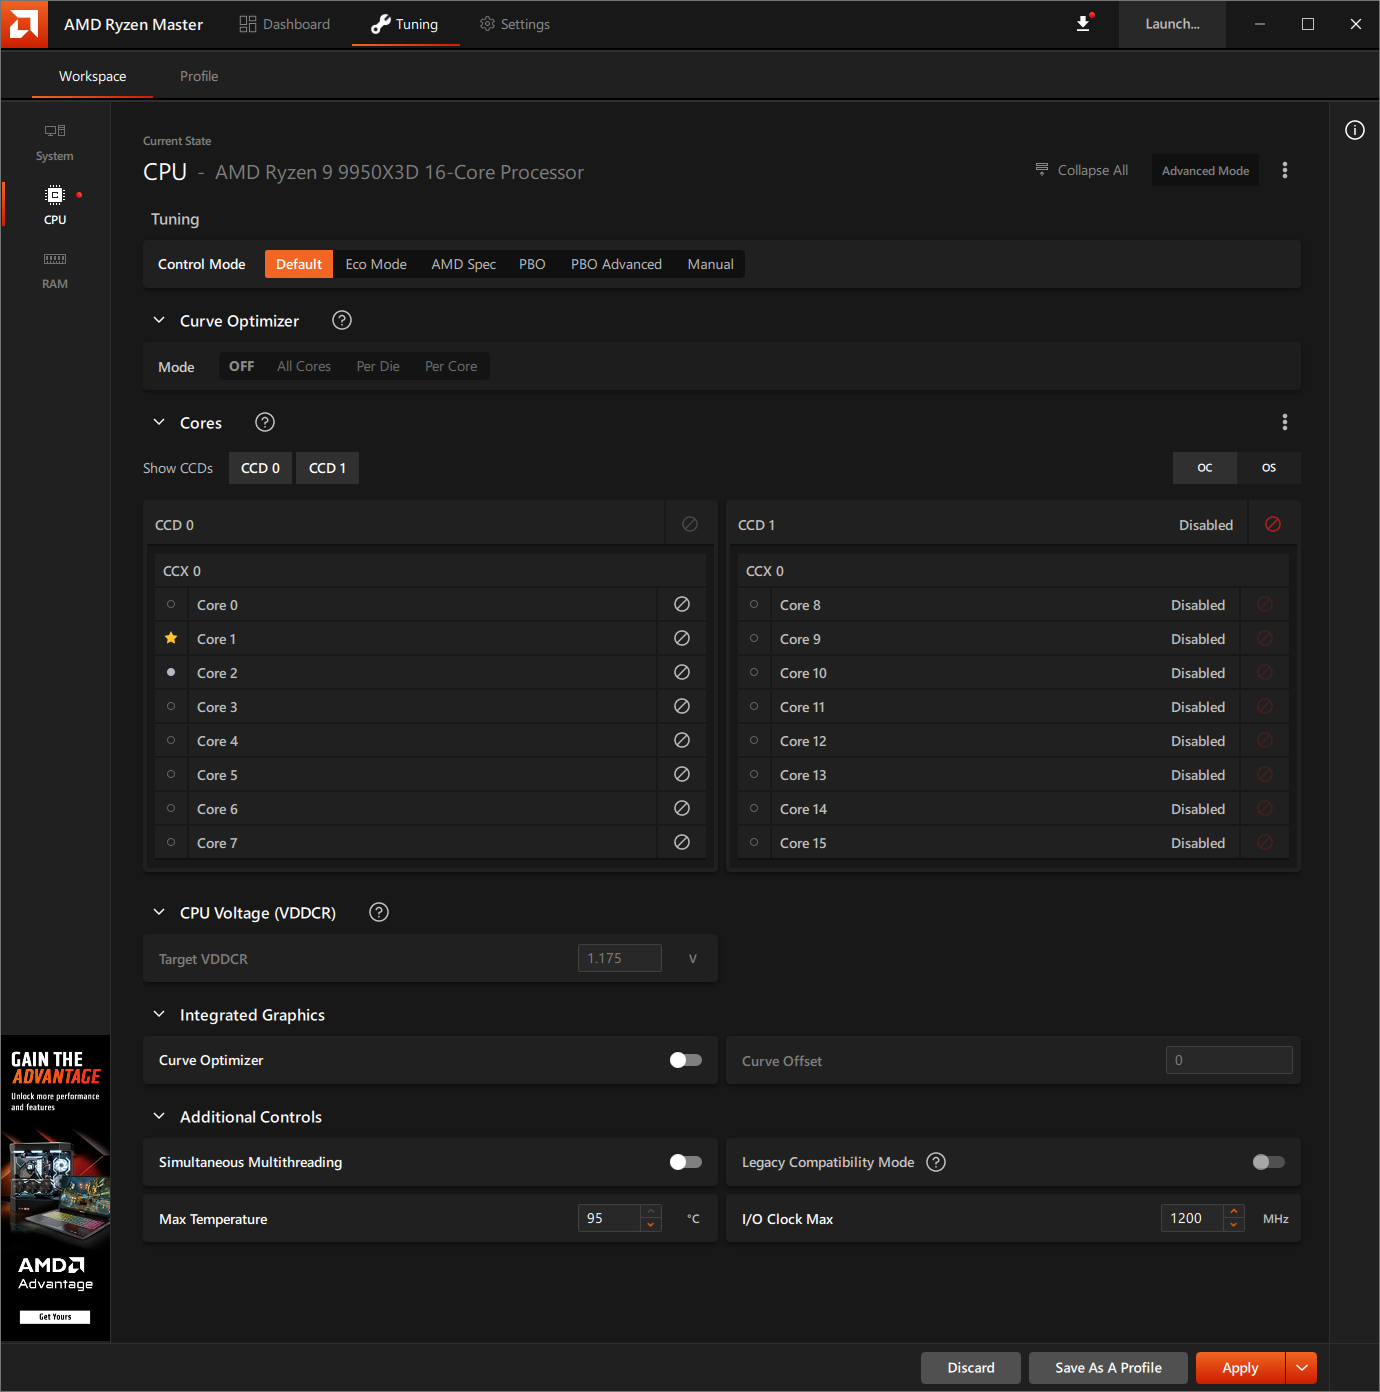Click the info icon on right panel

pyautogui.click(x=1354, y=130)
